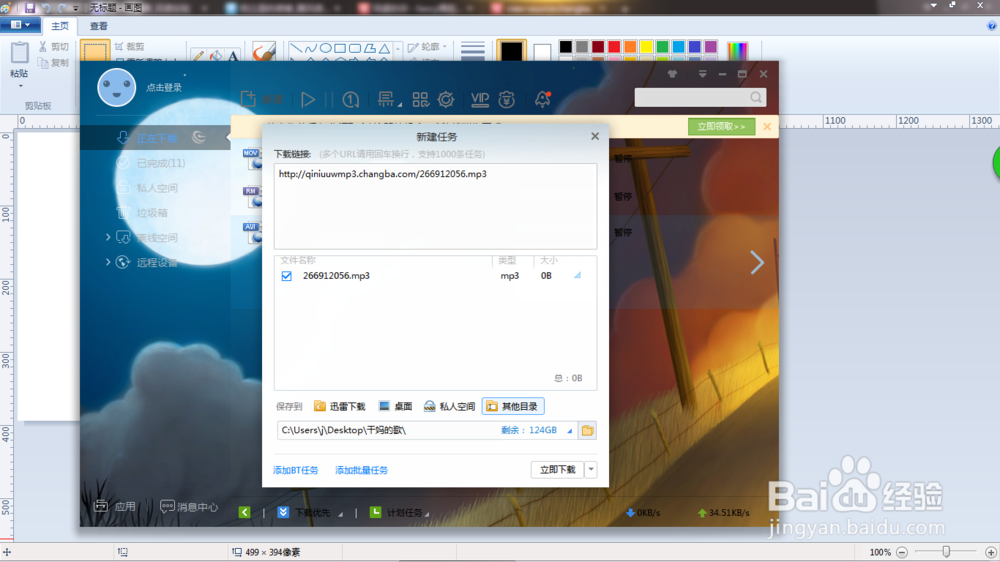
Task: Open the Paint file menu button
Action: click(20, 25)
